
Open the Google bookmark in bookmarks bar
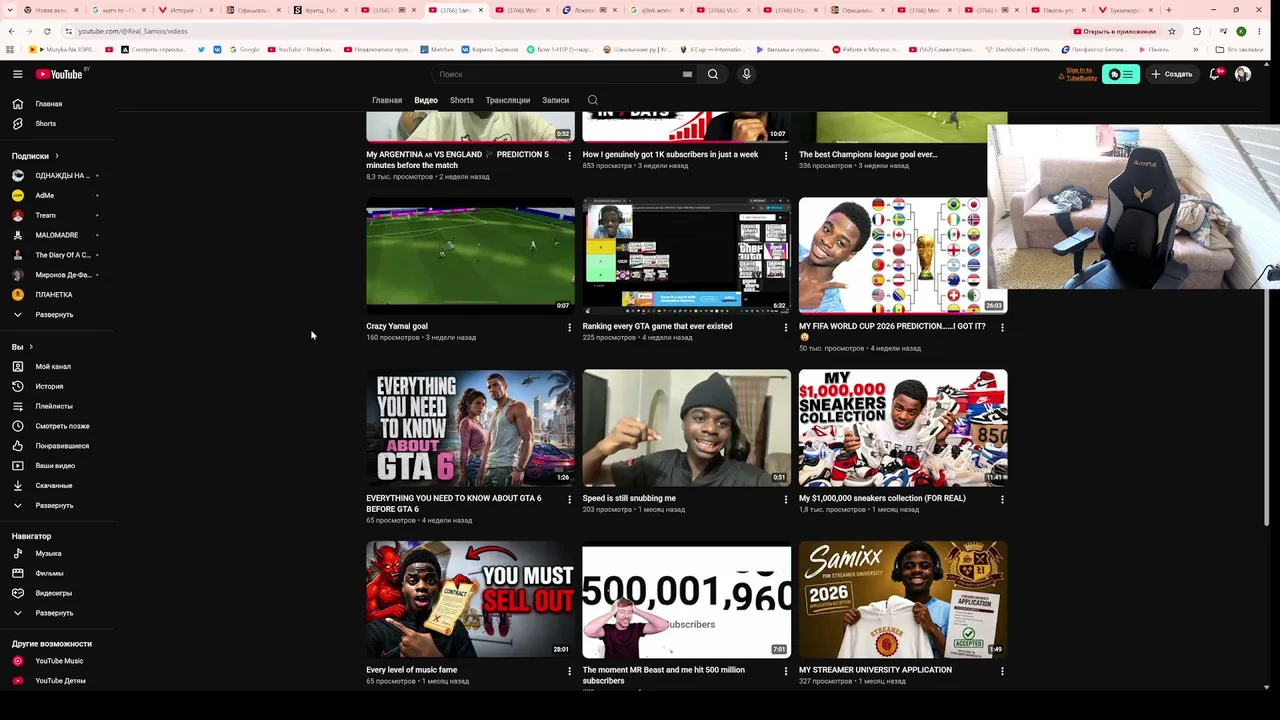tap(244, 49)
